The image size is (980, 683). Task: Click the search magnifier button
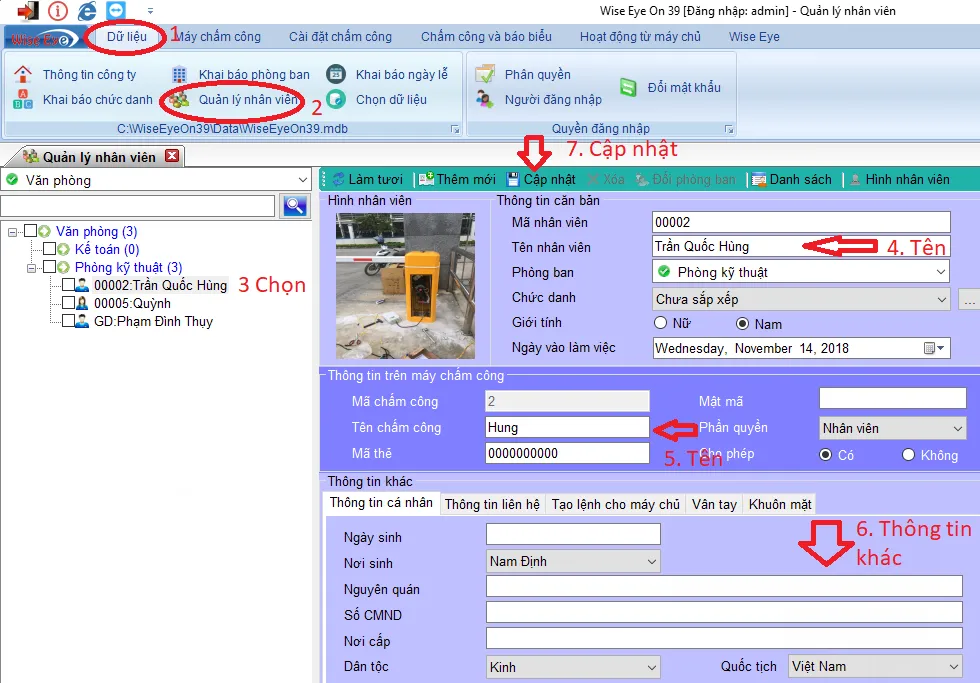[x=295, y=206]
